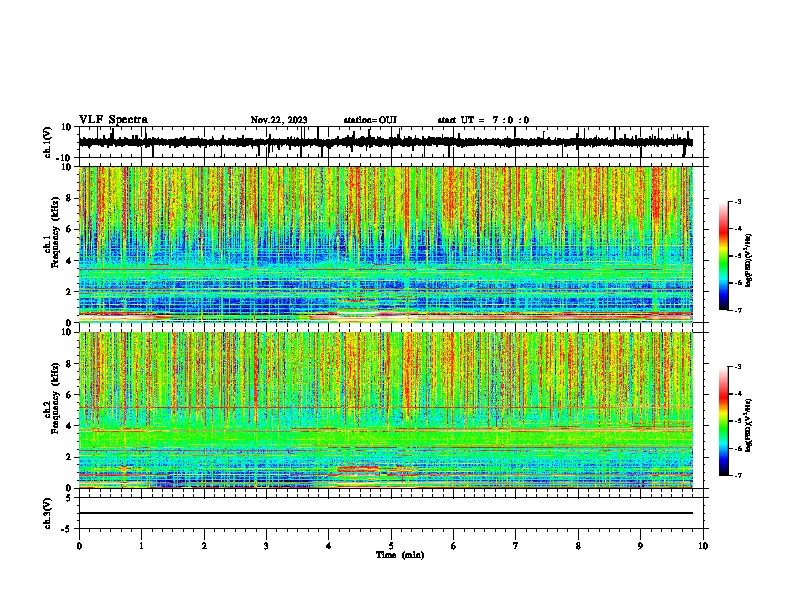Click the 'start UT = 7 : 0 : 0' text
Viewport: 792px width, 612px height.
tap(483, 120)
